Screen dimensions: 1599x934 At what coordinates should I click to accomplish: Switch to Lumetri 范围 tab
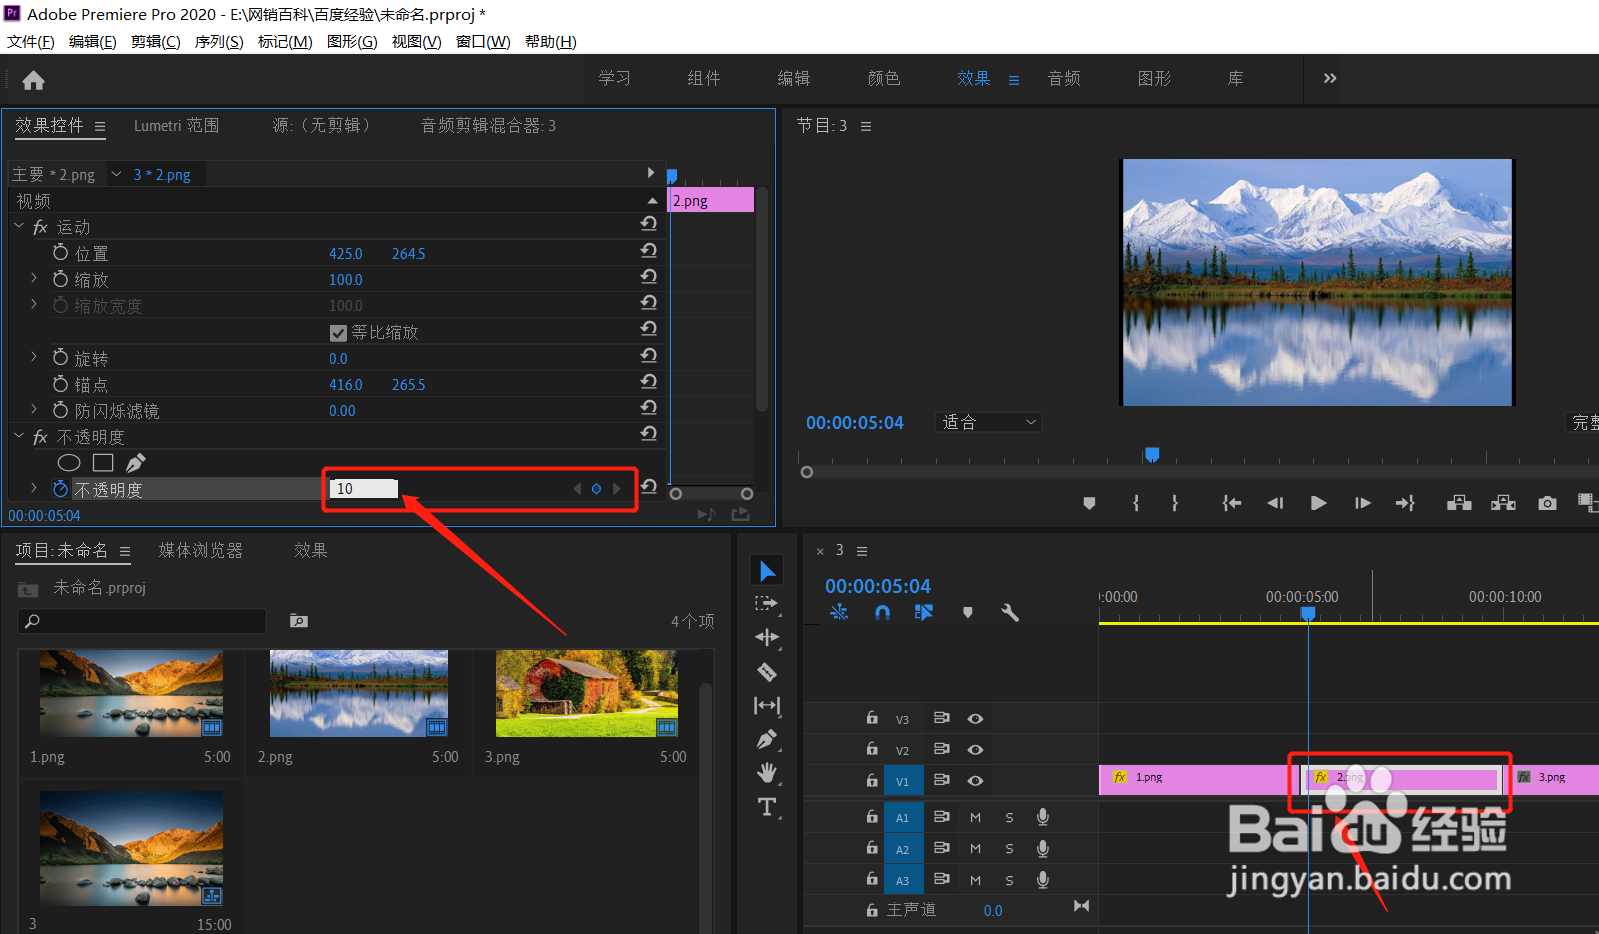(x=177, y=126)
